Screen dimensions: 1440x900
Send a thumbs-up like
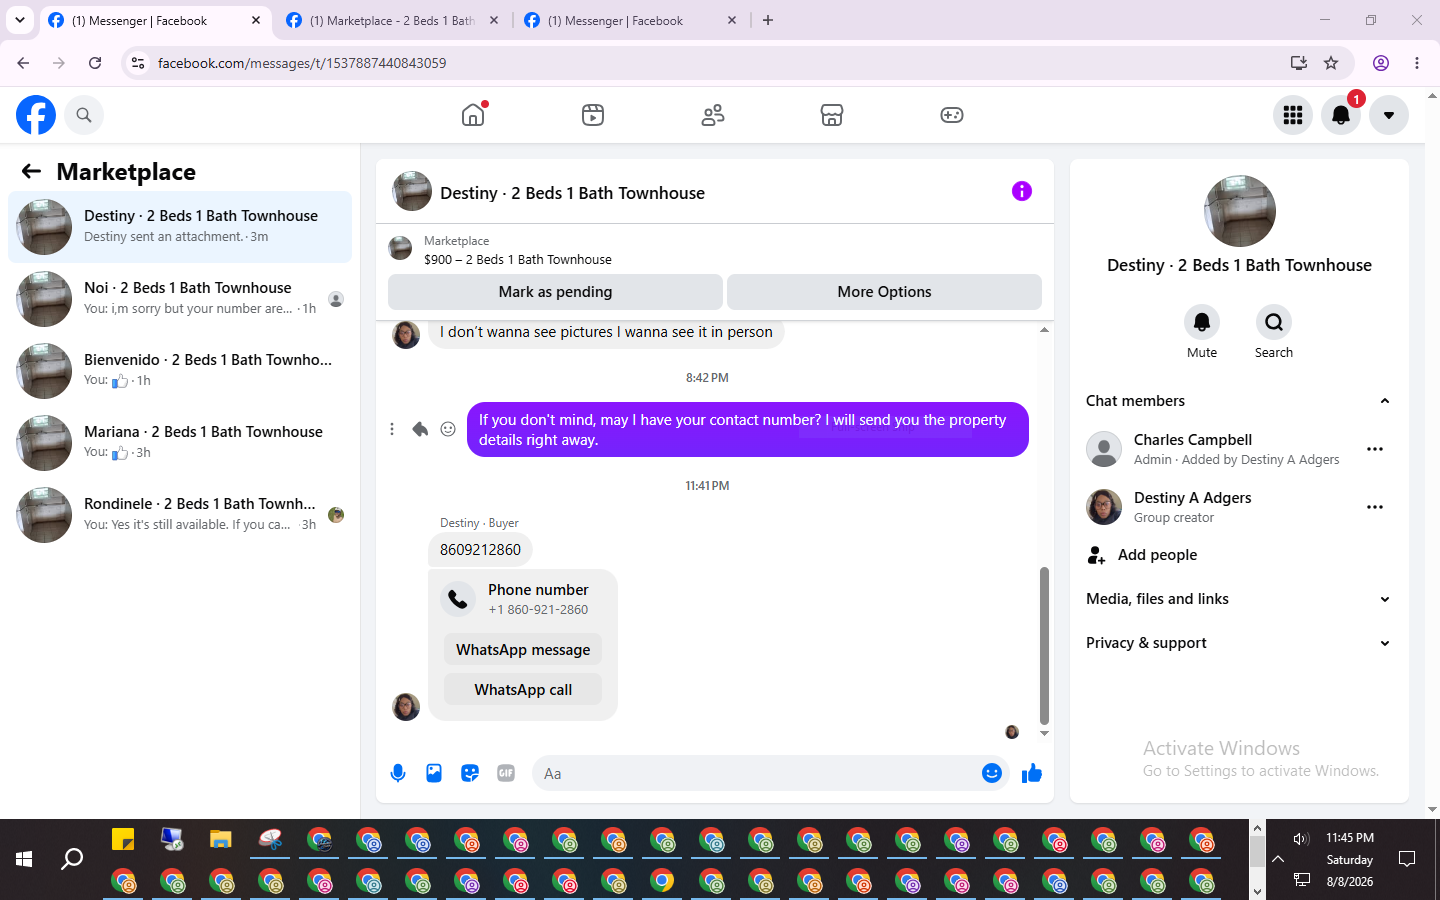point(1032,773)
